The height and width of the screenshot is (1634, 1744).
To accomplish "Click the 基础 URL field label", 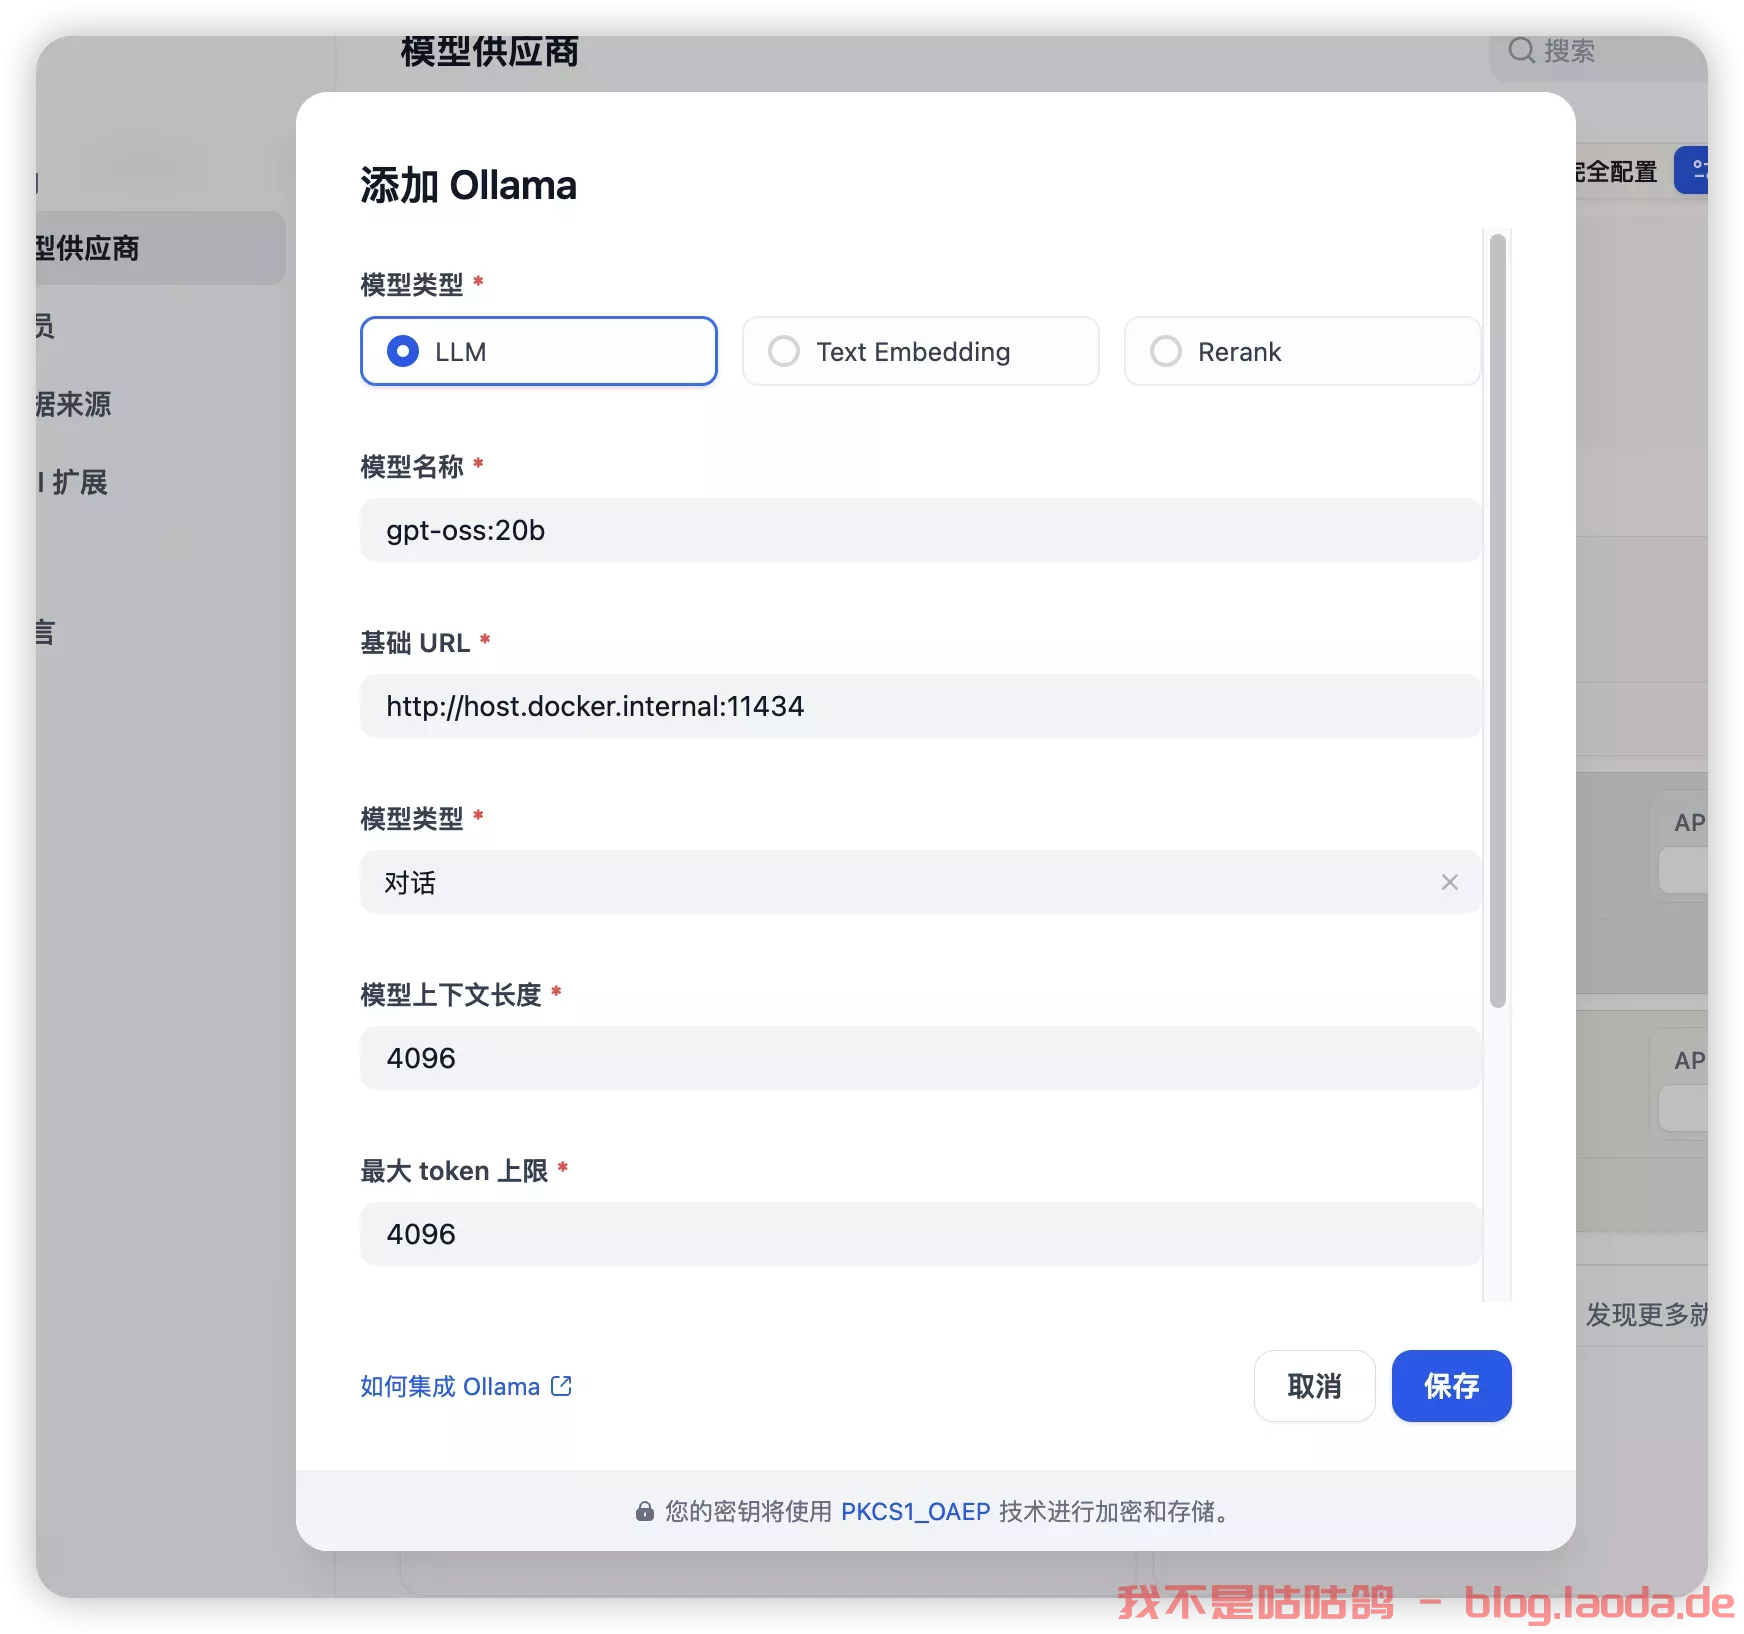I will coord(415,642).
